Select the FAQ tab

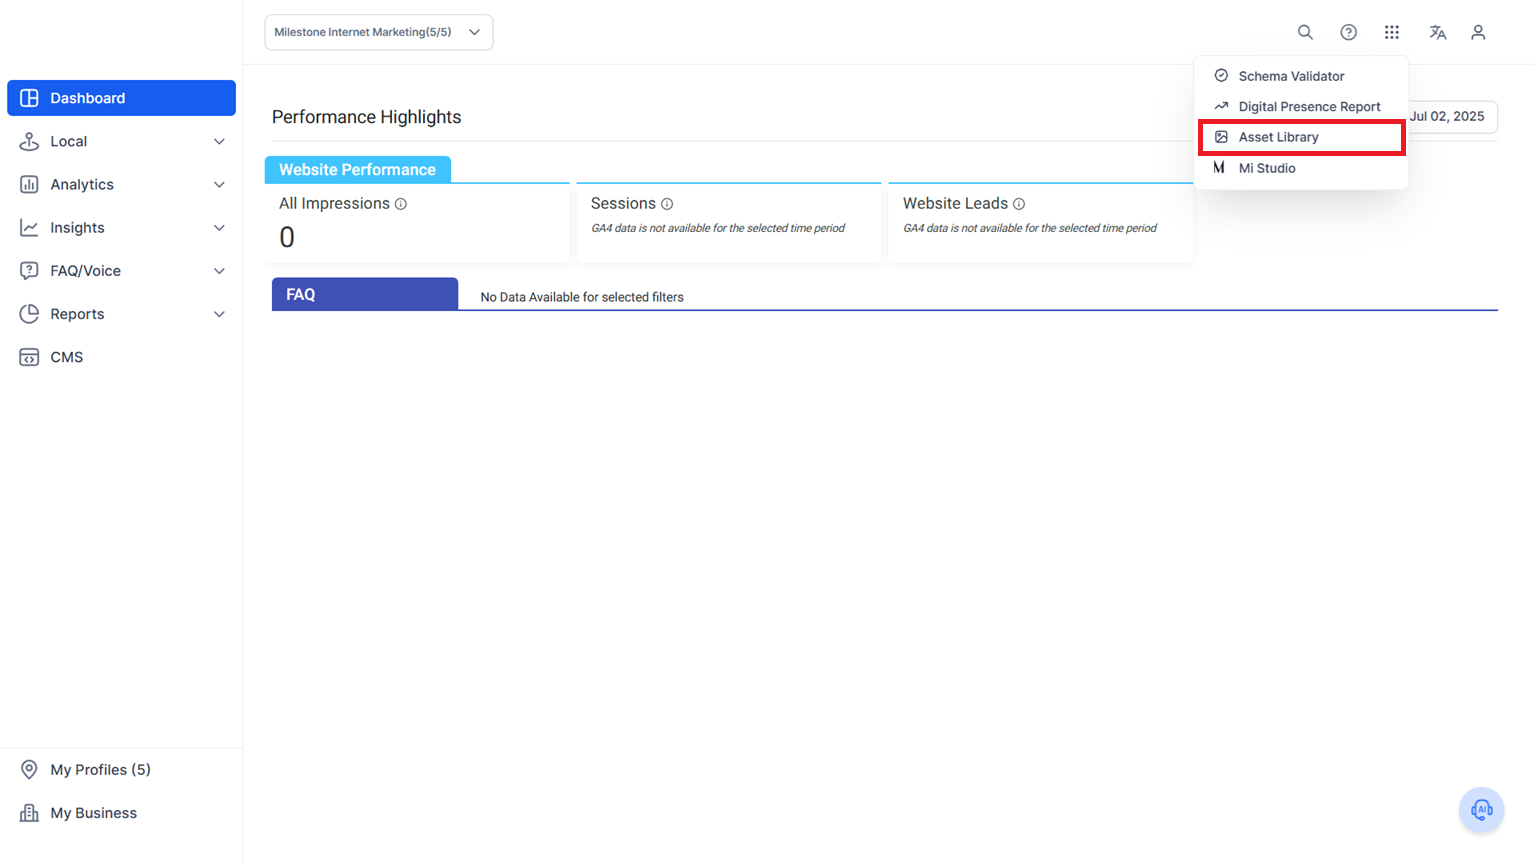click(365, 294)
